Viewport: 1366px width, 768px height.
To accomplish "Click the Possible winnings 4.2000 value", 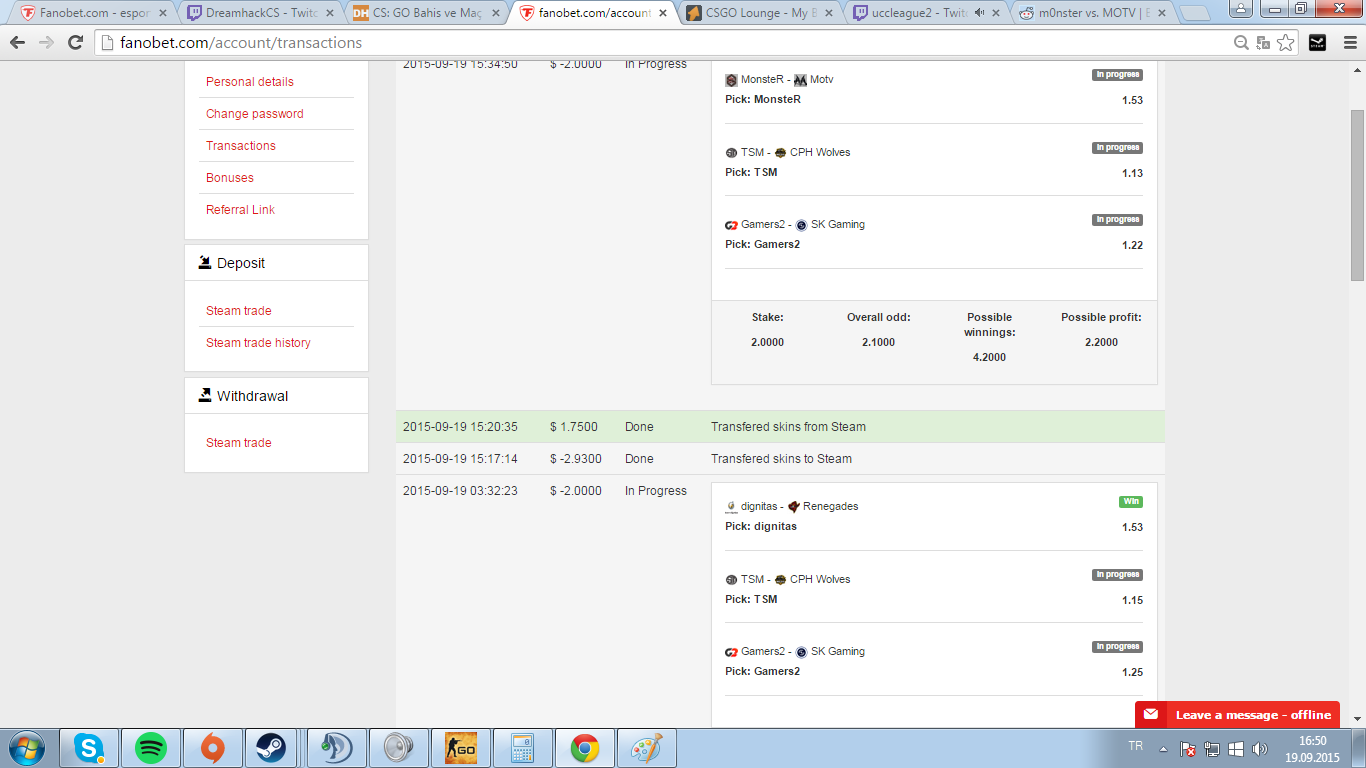I will (x=989, y=357).
